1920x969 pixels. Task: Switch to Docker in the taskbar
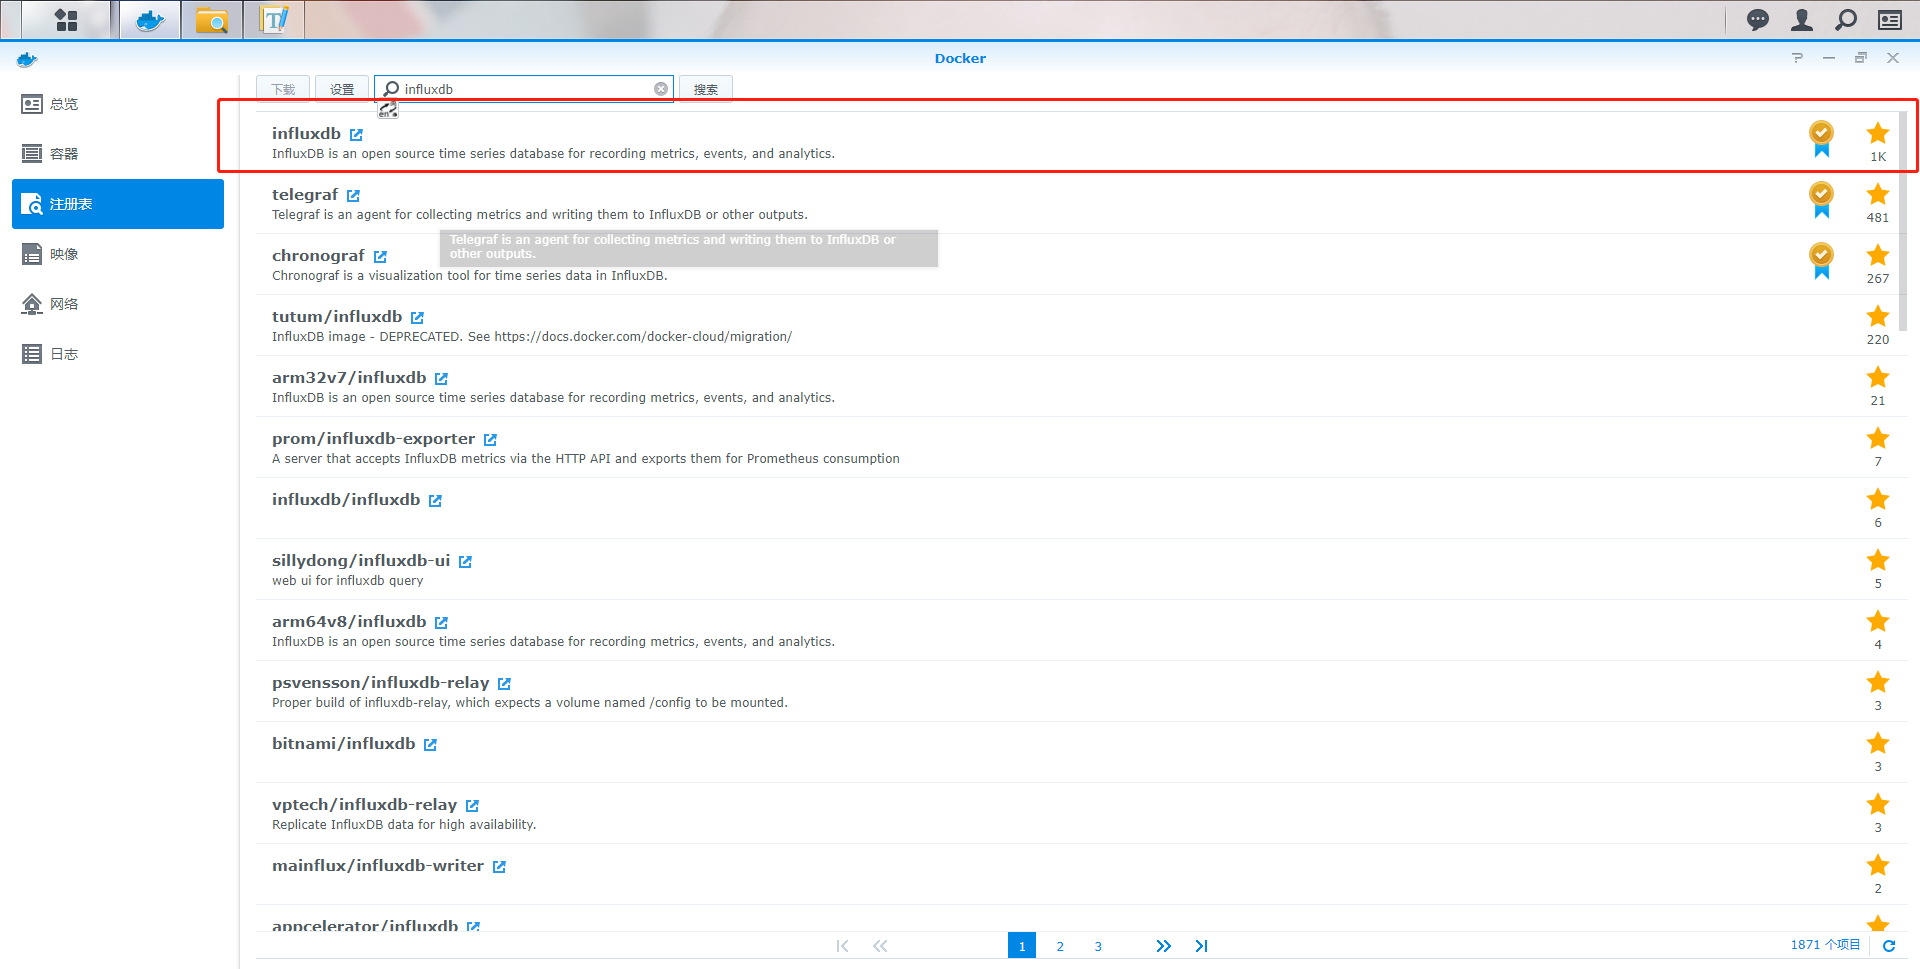pos(151,20)
